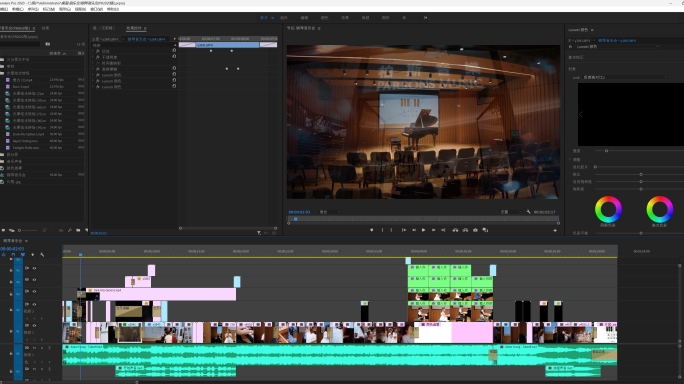
Task: Open the master clip dropdown in effect controls
Action: tap(122, 39)
